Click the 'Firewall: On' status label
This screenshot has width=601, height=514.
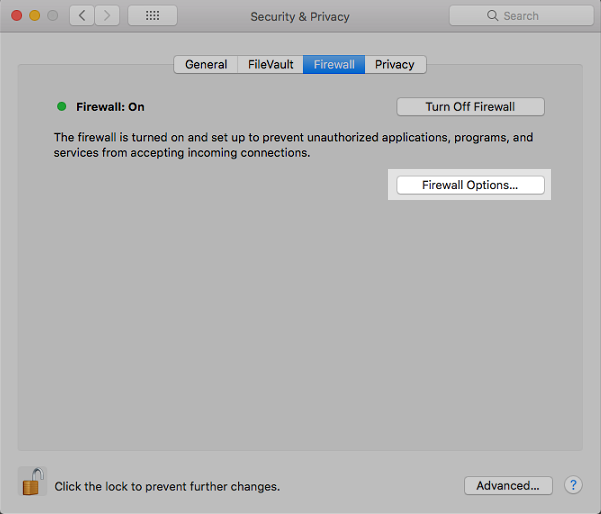110,107
